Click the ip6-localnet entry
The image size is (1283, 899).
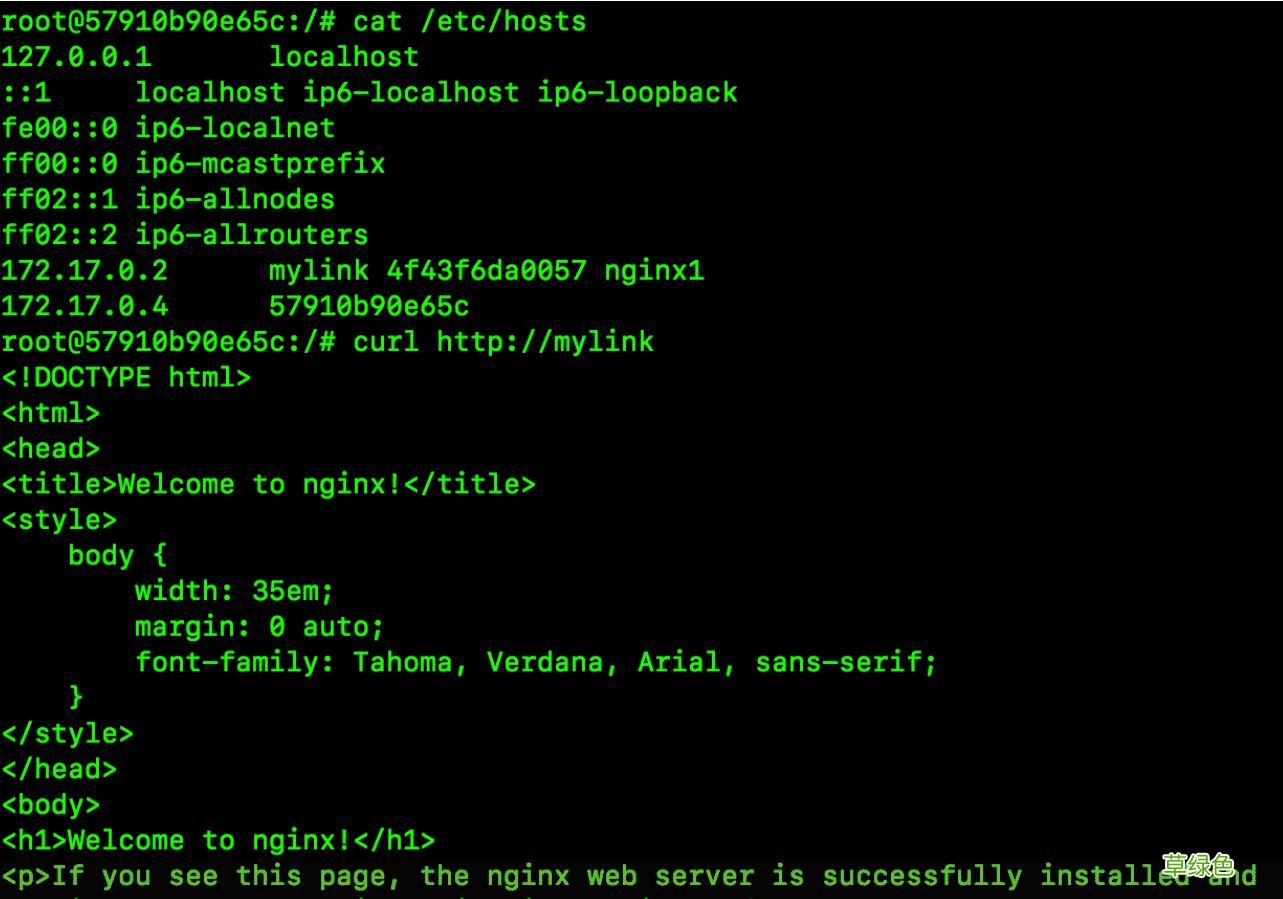(235, 128)
